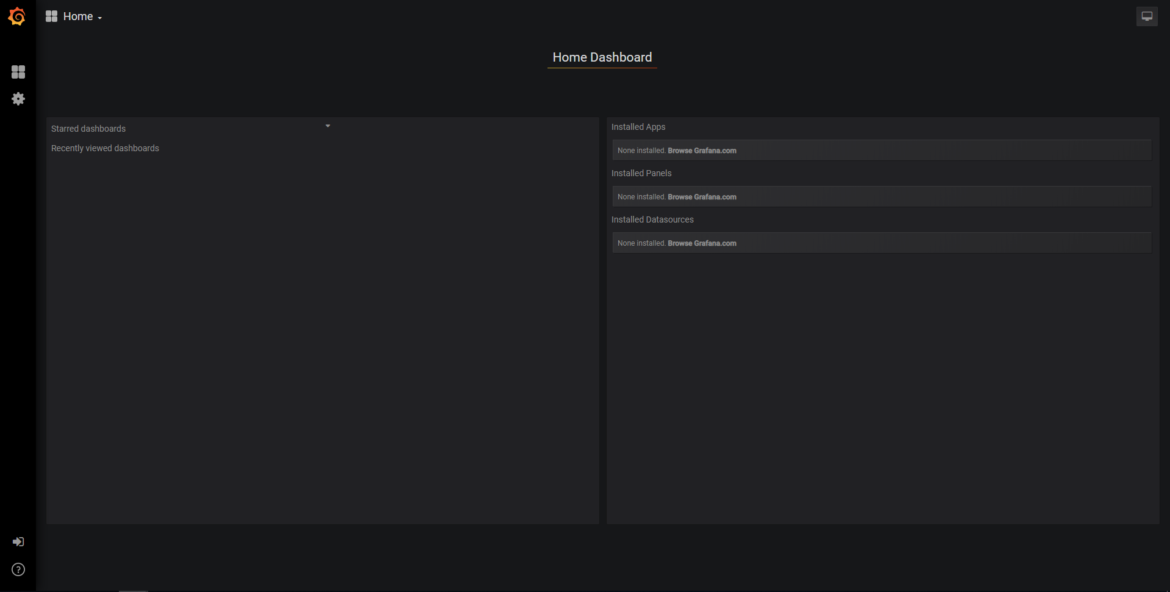This screenshot has width=1170, height=592.
Task: Click the dashboard grid icon beside Home
Action: coord(51,15)
